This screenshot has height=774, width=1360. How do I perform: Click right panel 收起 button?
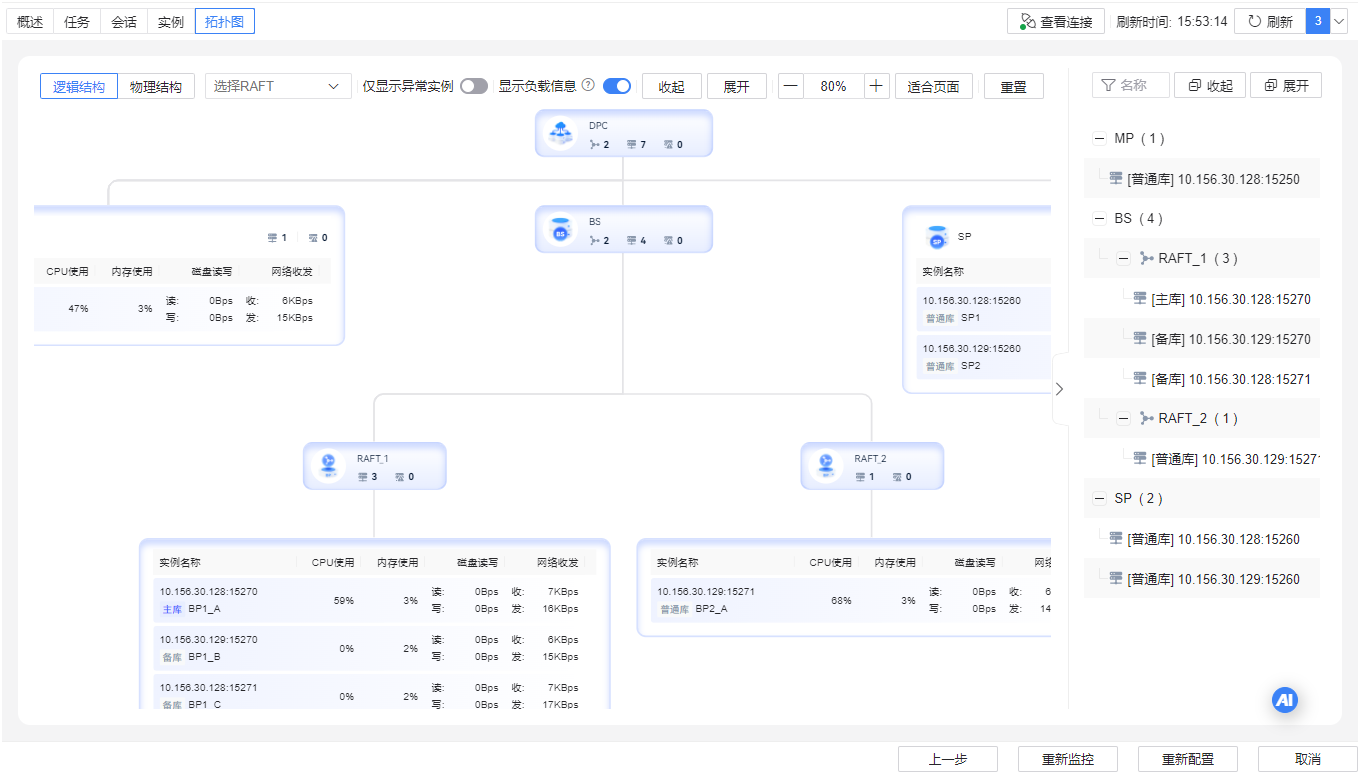(x=1210, y=86)
